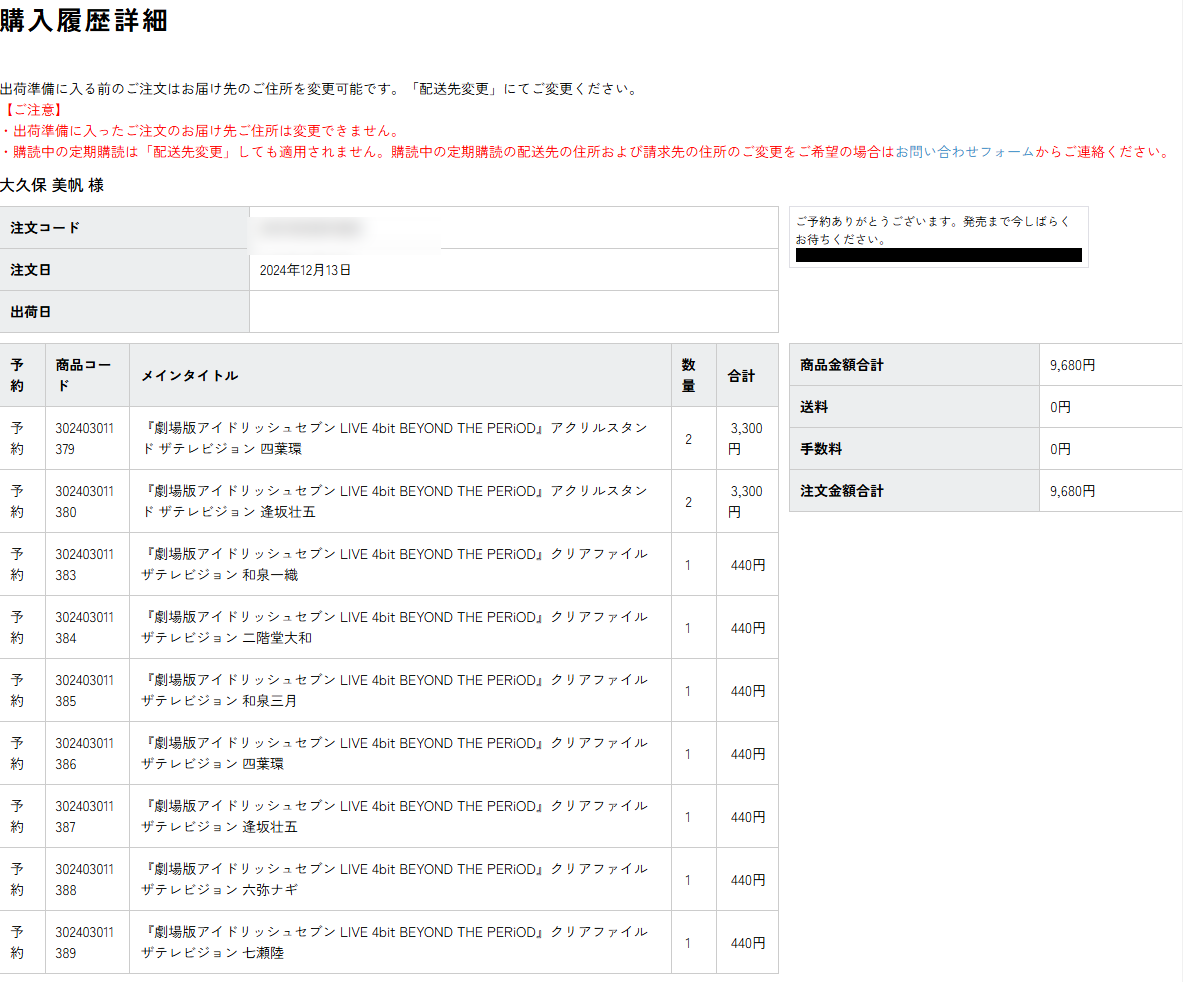The width and height of the screenshot is (1183, 982).
Task: Select product code 302403011389
Action: point(84,943)
